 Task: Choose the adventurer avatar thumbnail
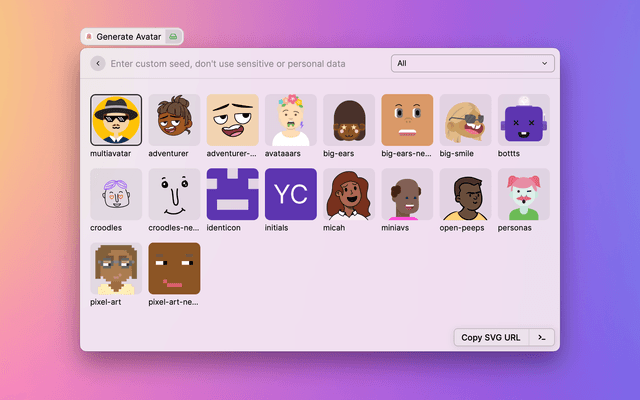(174, 120)
